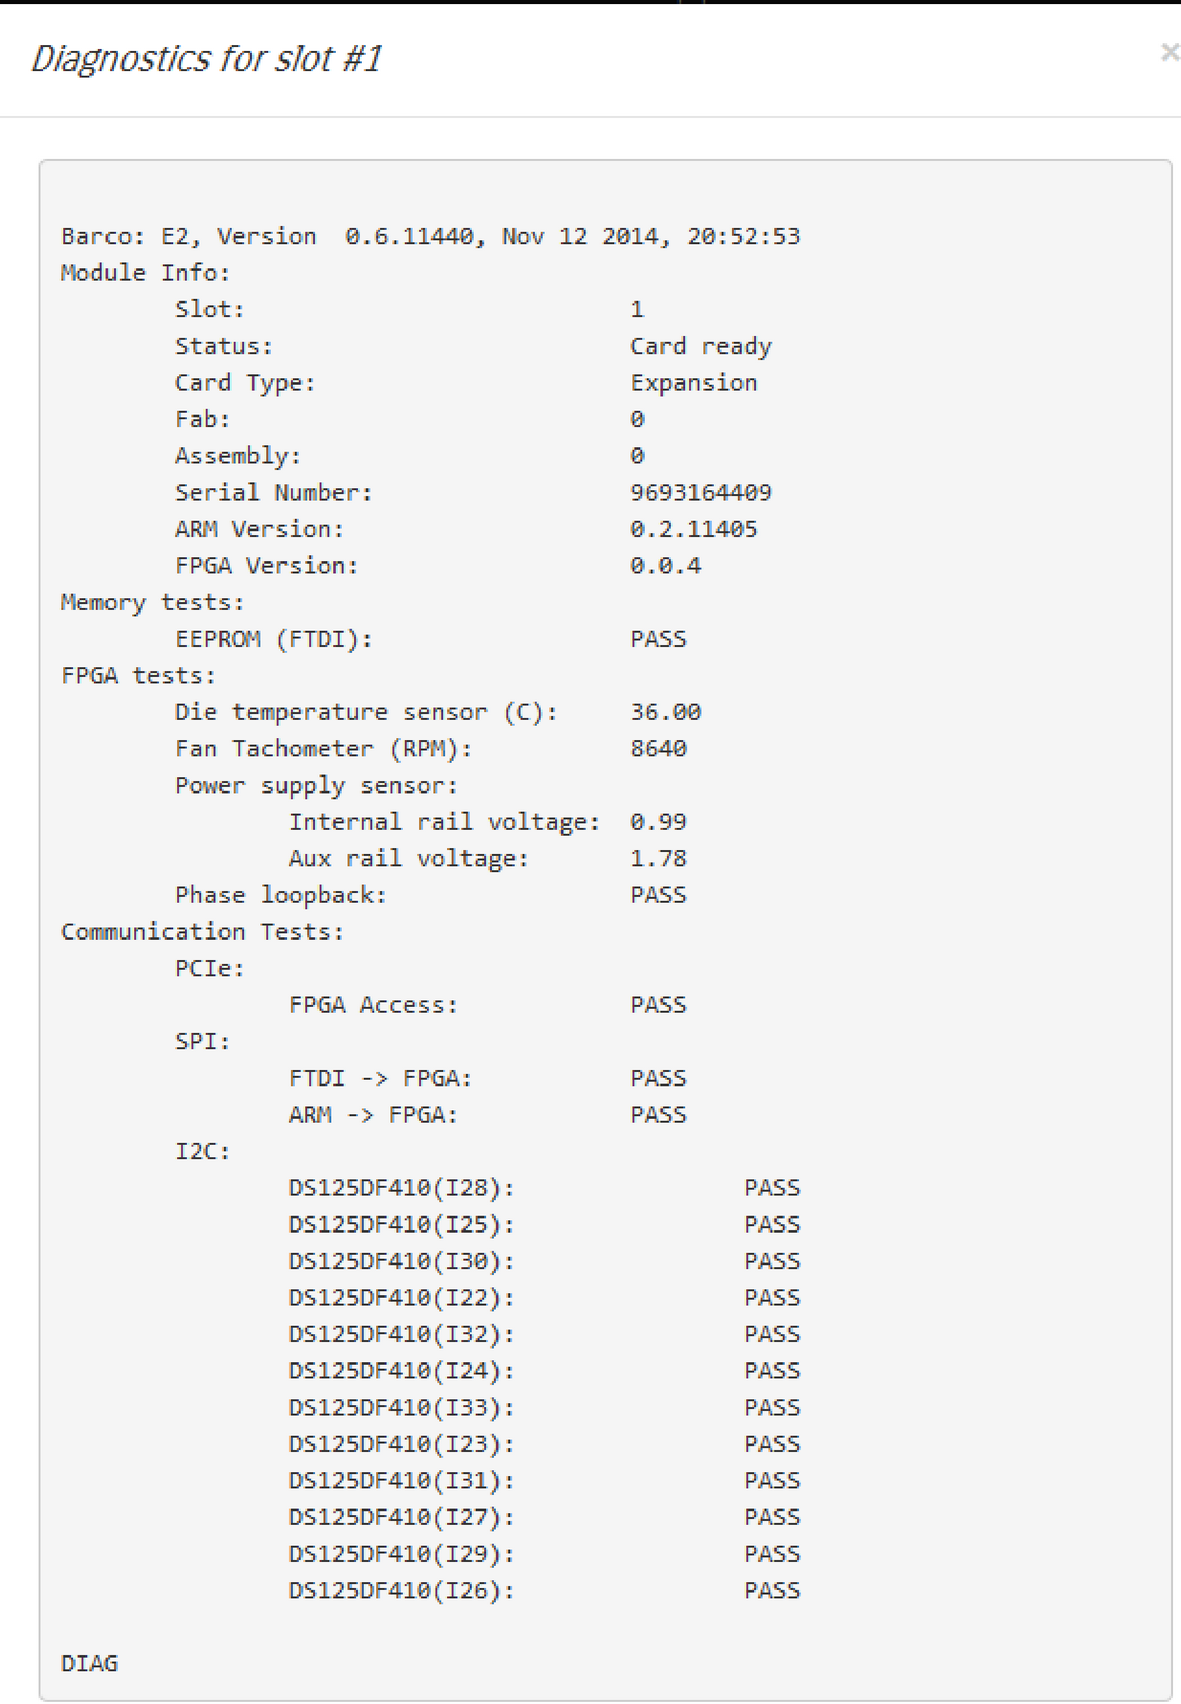Click the fan tachometer value 8640
This screenshot has height=1704, width=1181.
(658, 749)
